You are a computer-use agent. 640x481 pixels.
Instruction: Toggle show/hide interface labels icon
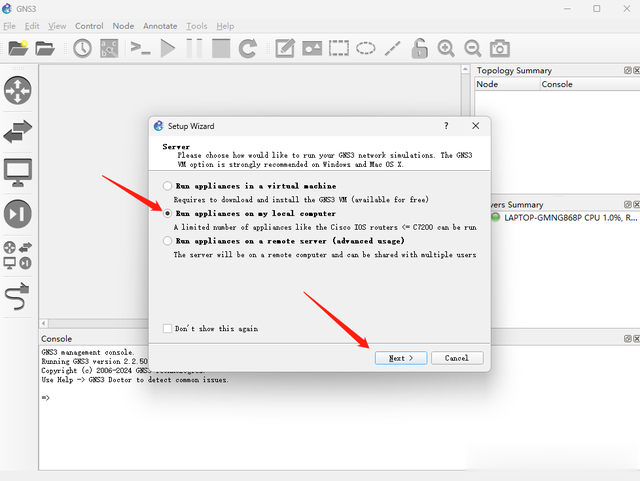pos(109,48)
